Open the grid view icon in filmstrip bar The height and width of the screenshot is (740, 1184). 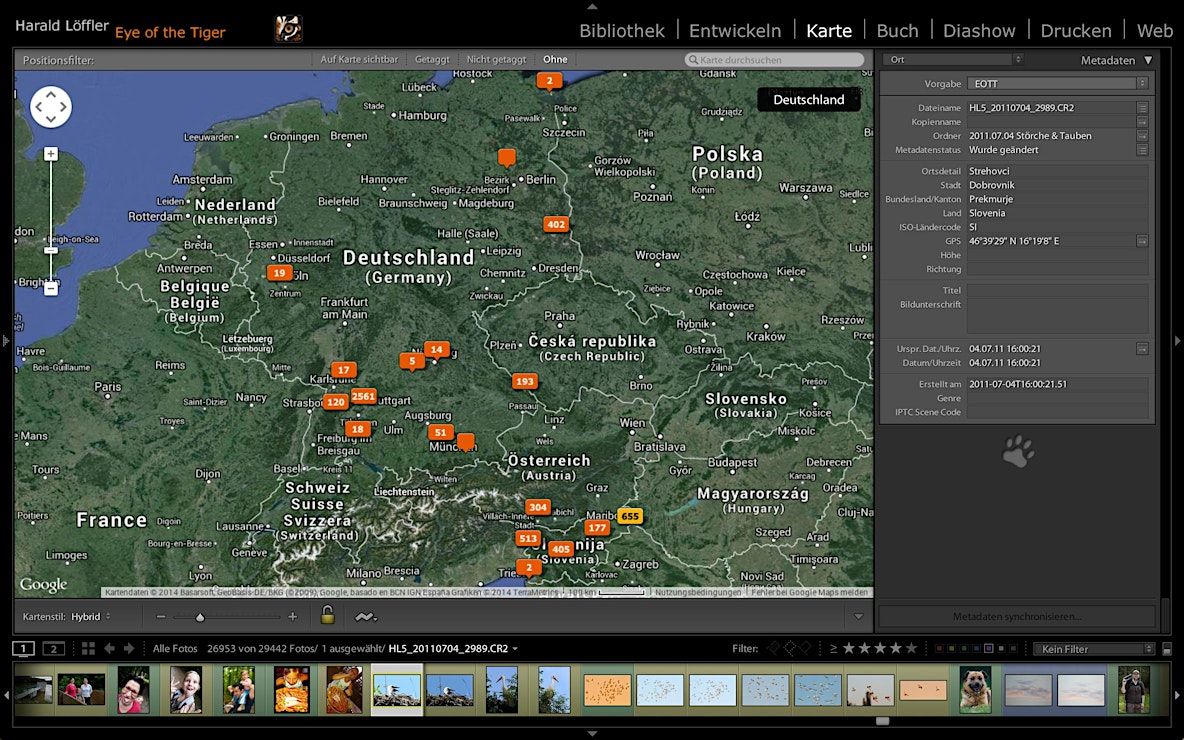88,649
